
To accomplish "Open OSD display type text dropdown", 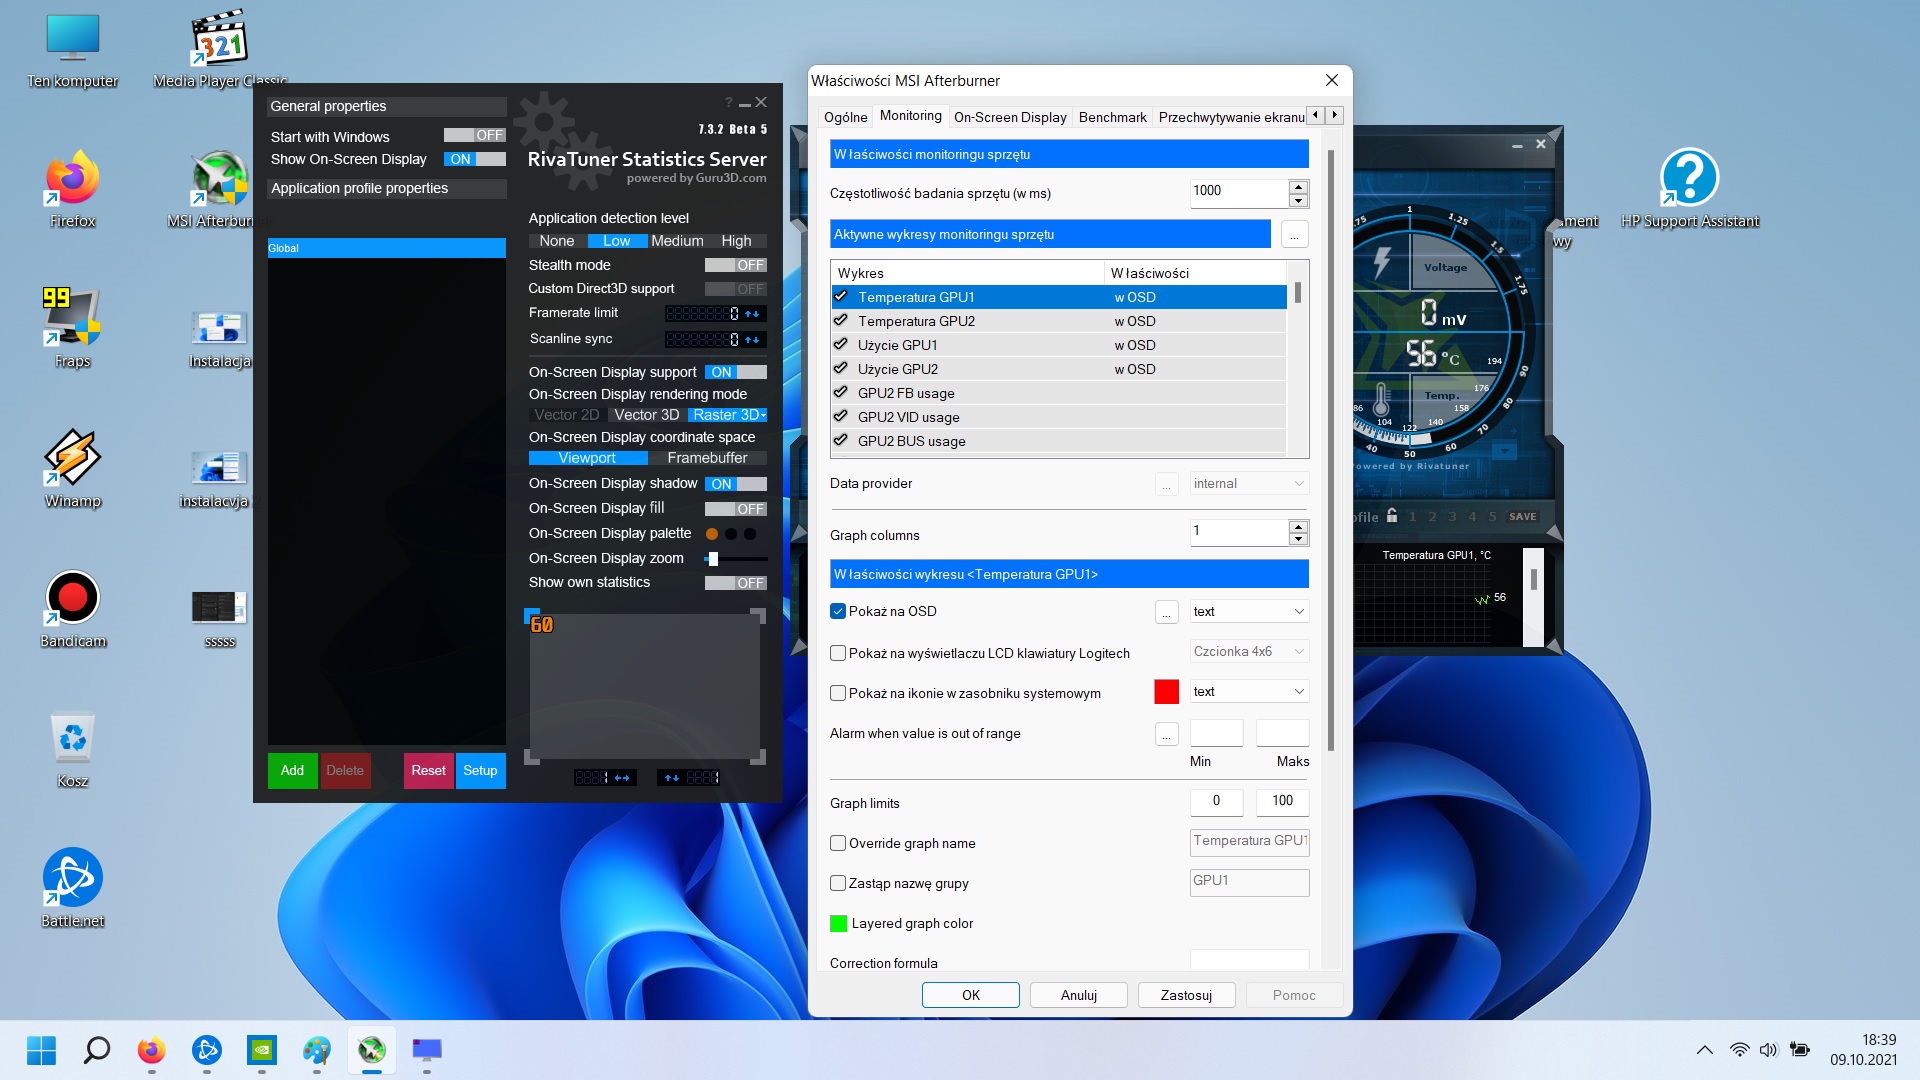I will [1249, 611].
